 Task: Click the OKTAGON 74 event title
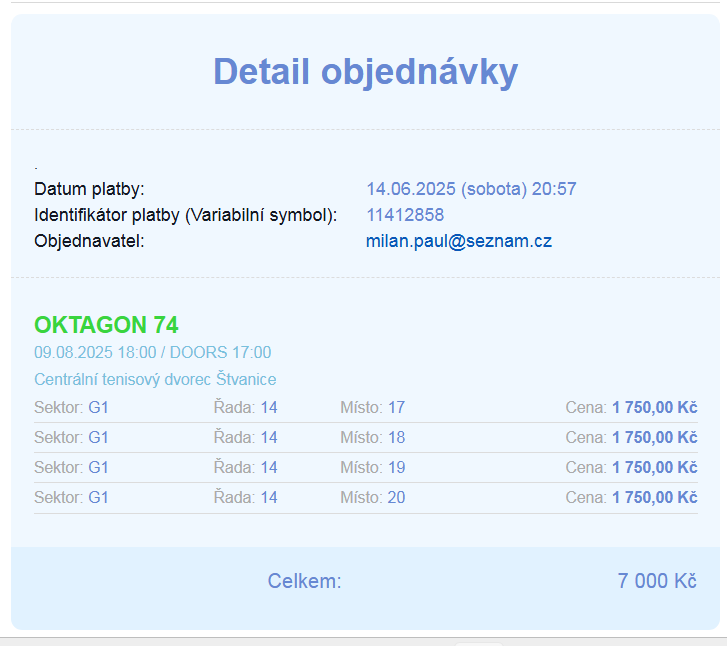pyautogui.click(x=106, y=325)
